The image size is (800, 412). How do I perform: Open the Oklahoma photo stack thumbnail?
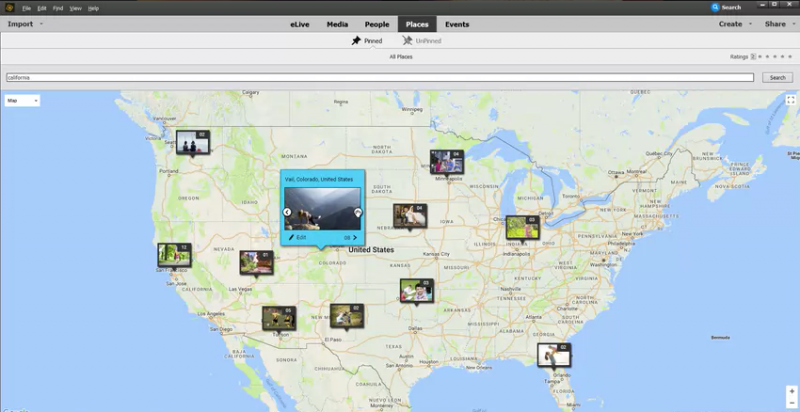(417, 291)
